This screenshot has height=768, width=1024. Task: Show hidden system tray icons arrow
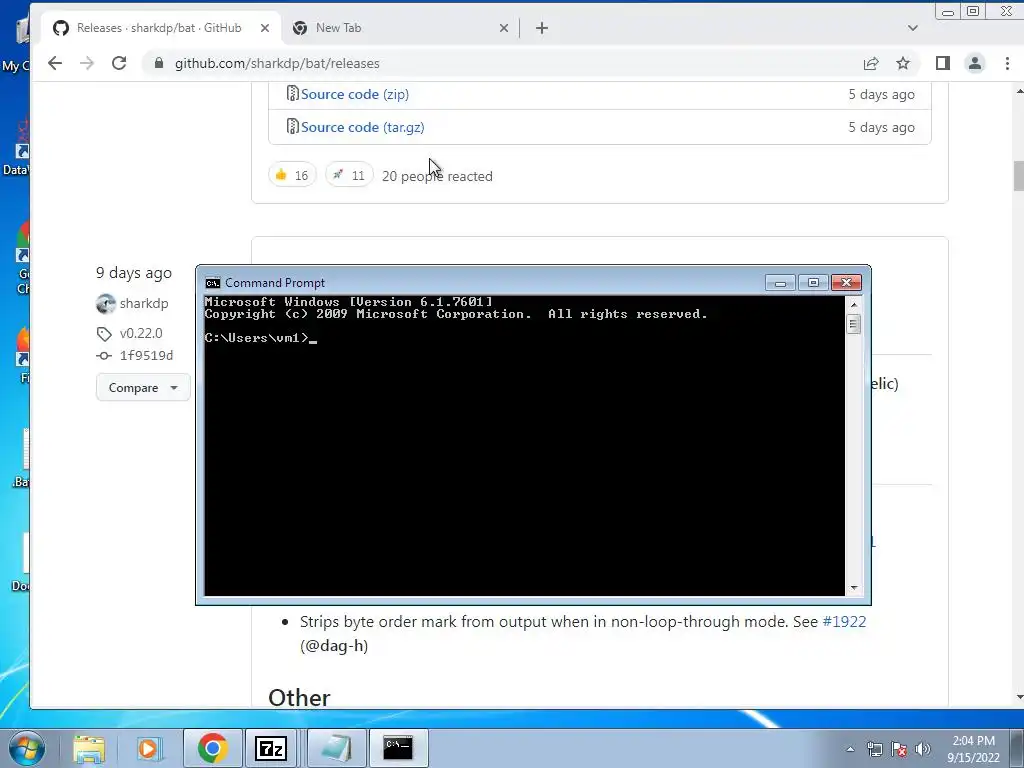pyautogui.click(x=850, y=749)
